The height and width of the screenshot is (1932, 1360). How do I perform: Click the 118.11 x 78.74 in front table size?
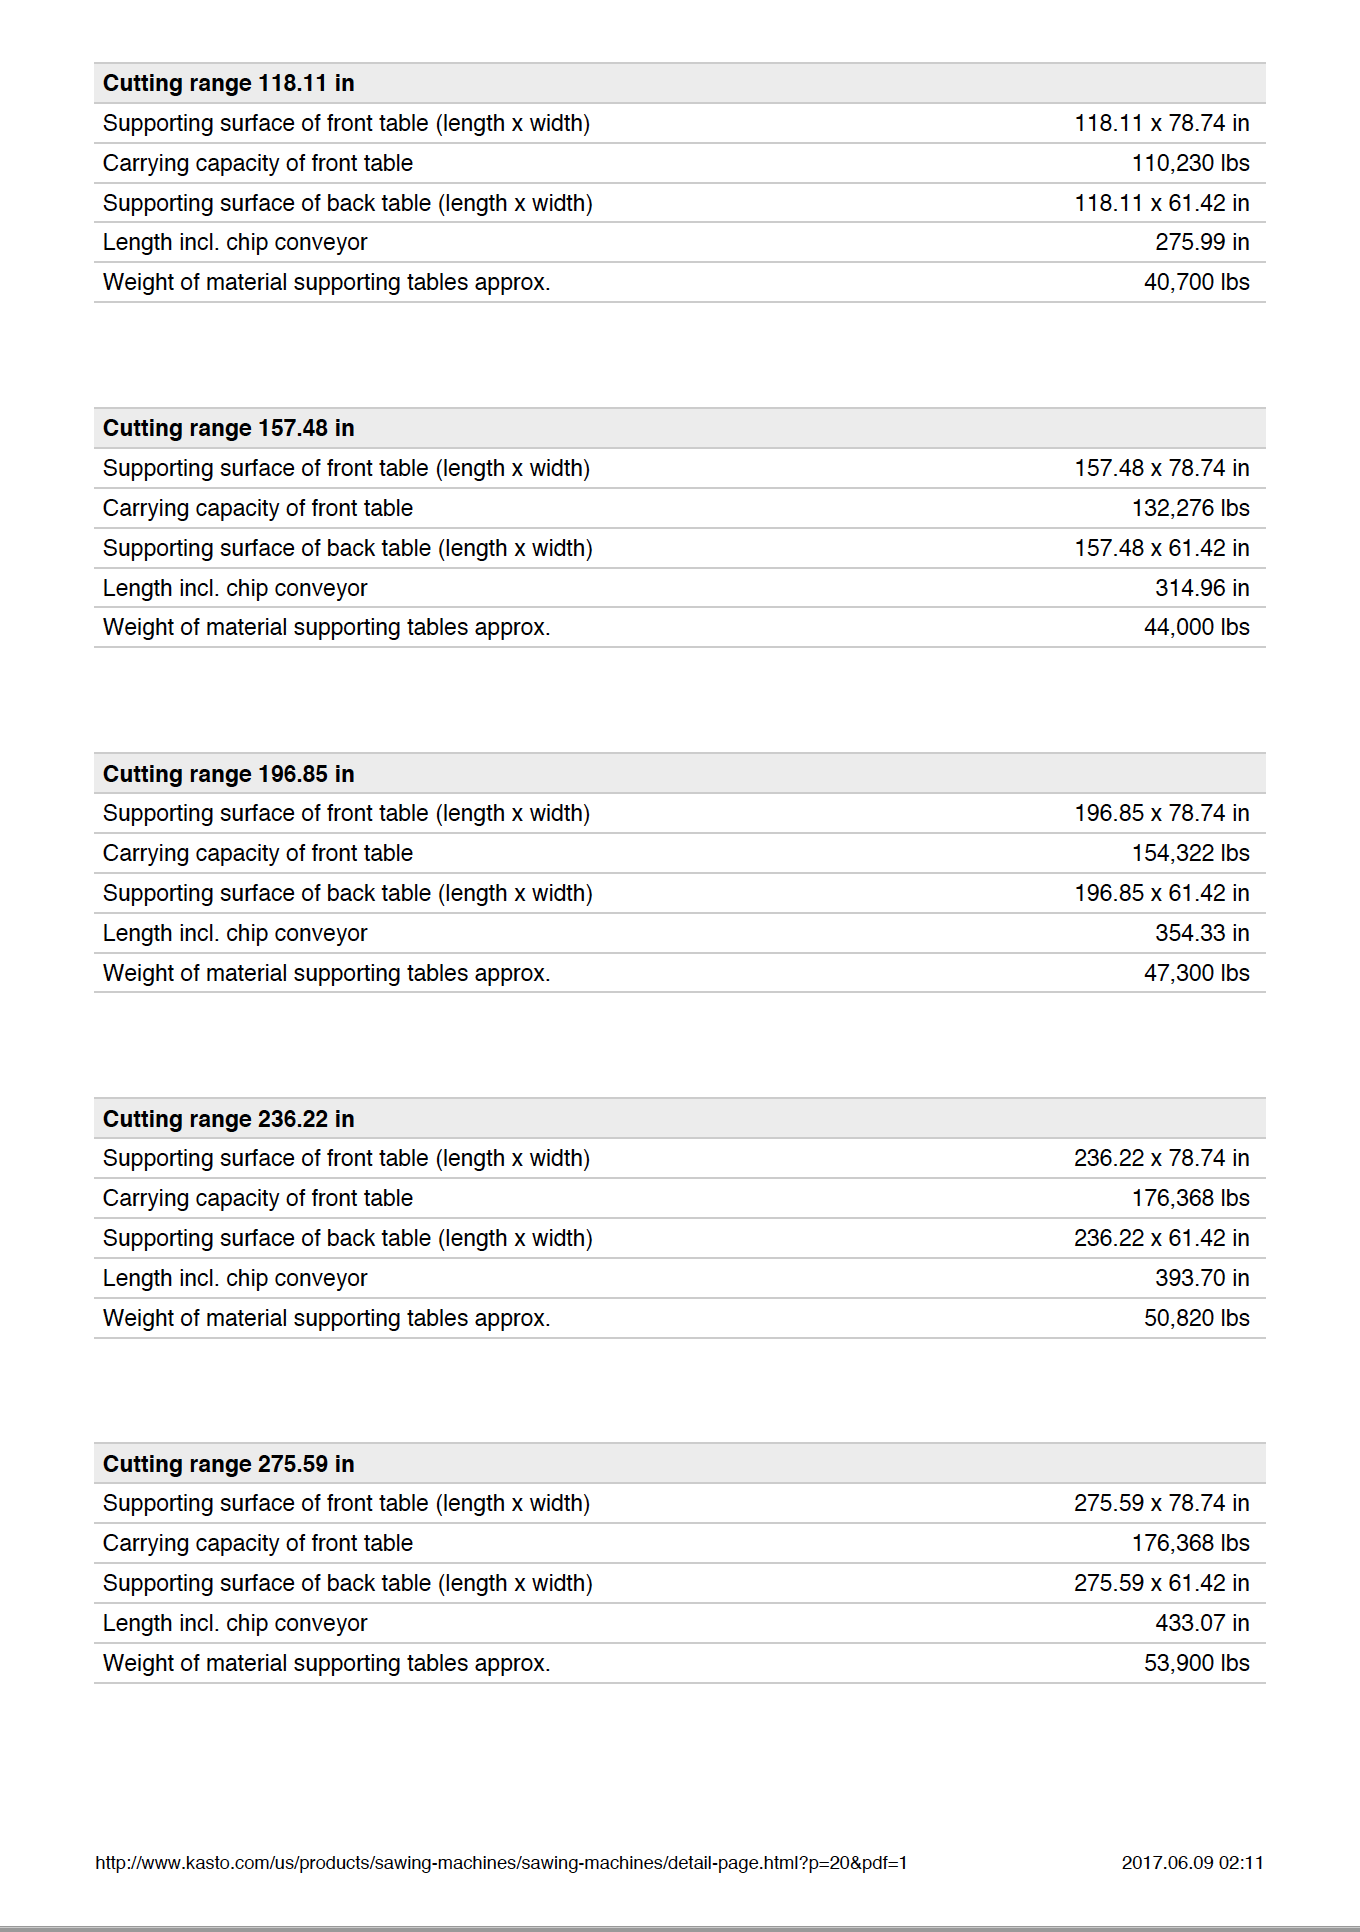1161,123
